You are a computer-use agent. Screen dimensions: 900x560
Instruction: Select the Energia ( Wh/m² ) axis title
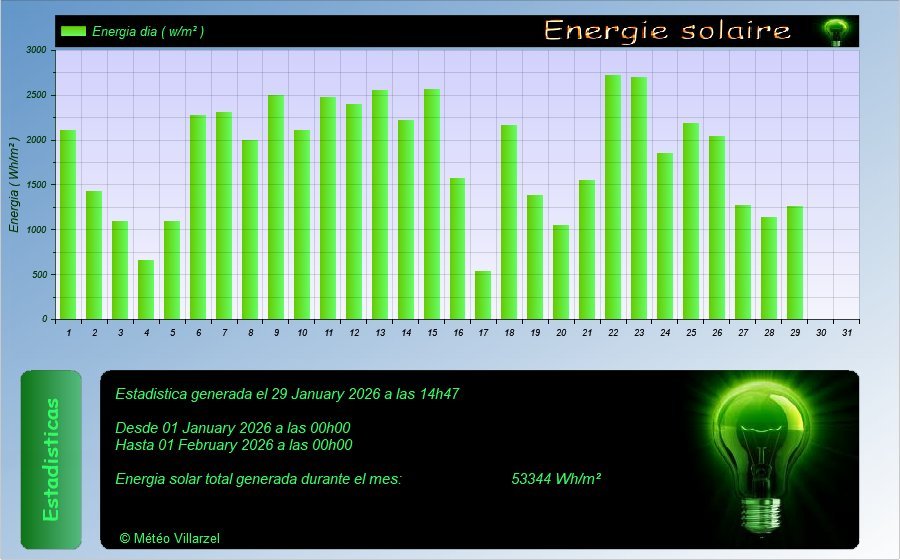15,185
